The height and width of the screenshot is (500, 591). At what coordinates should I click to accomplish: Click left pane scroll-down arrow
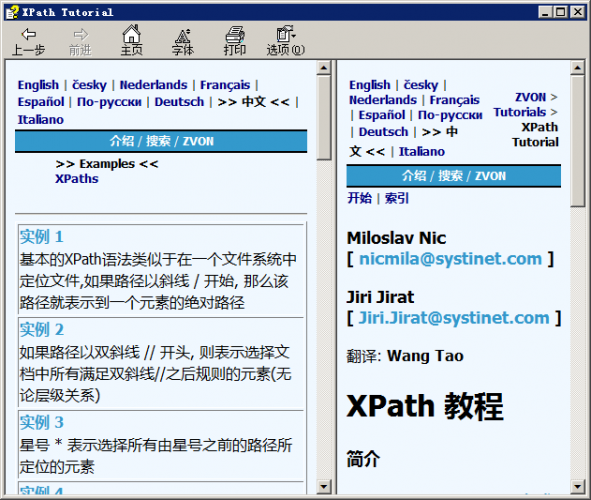(323, 486)
